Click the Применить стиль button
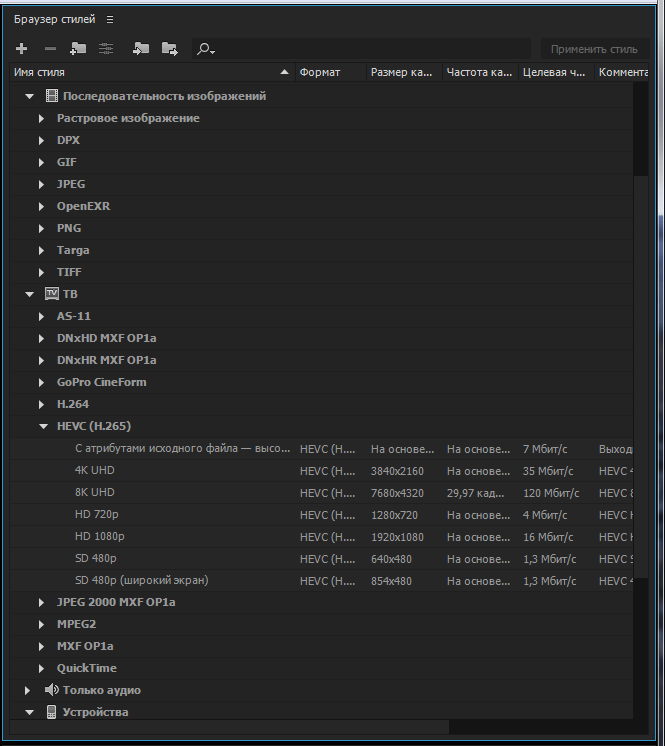This screenshot has width=665, height=746. [594, 49]
